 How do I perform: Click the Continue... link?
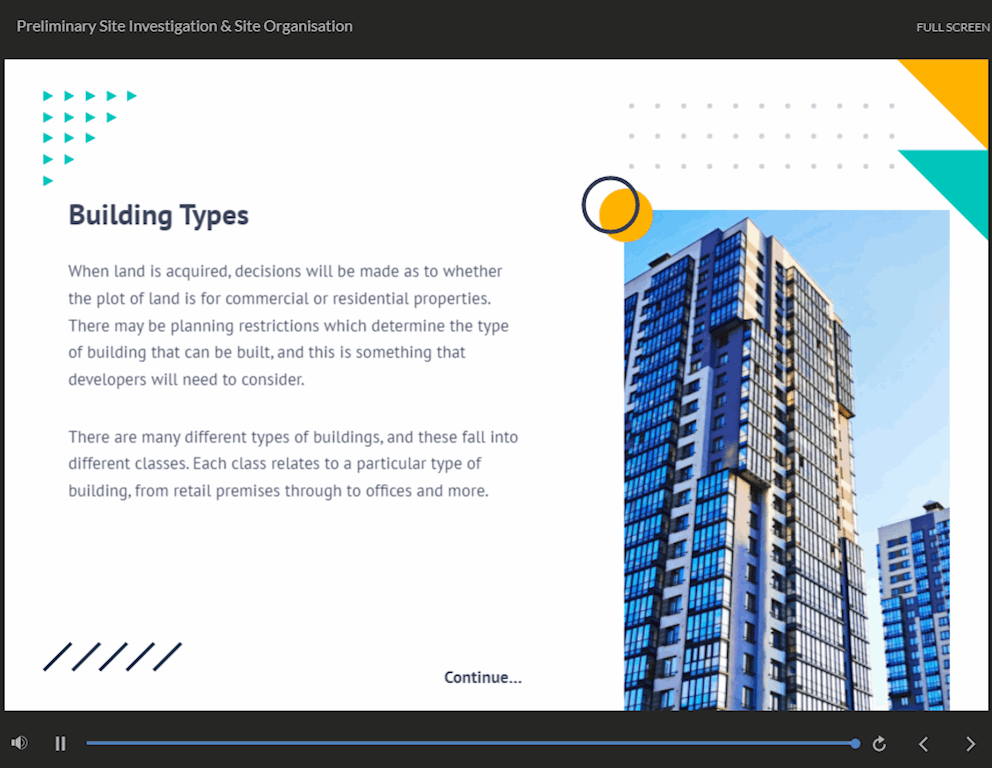coord(483,678)
